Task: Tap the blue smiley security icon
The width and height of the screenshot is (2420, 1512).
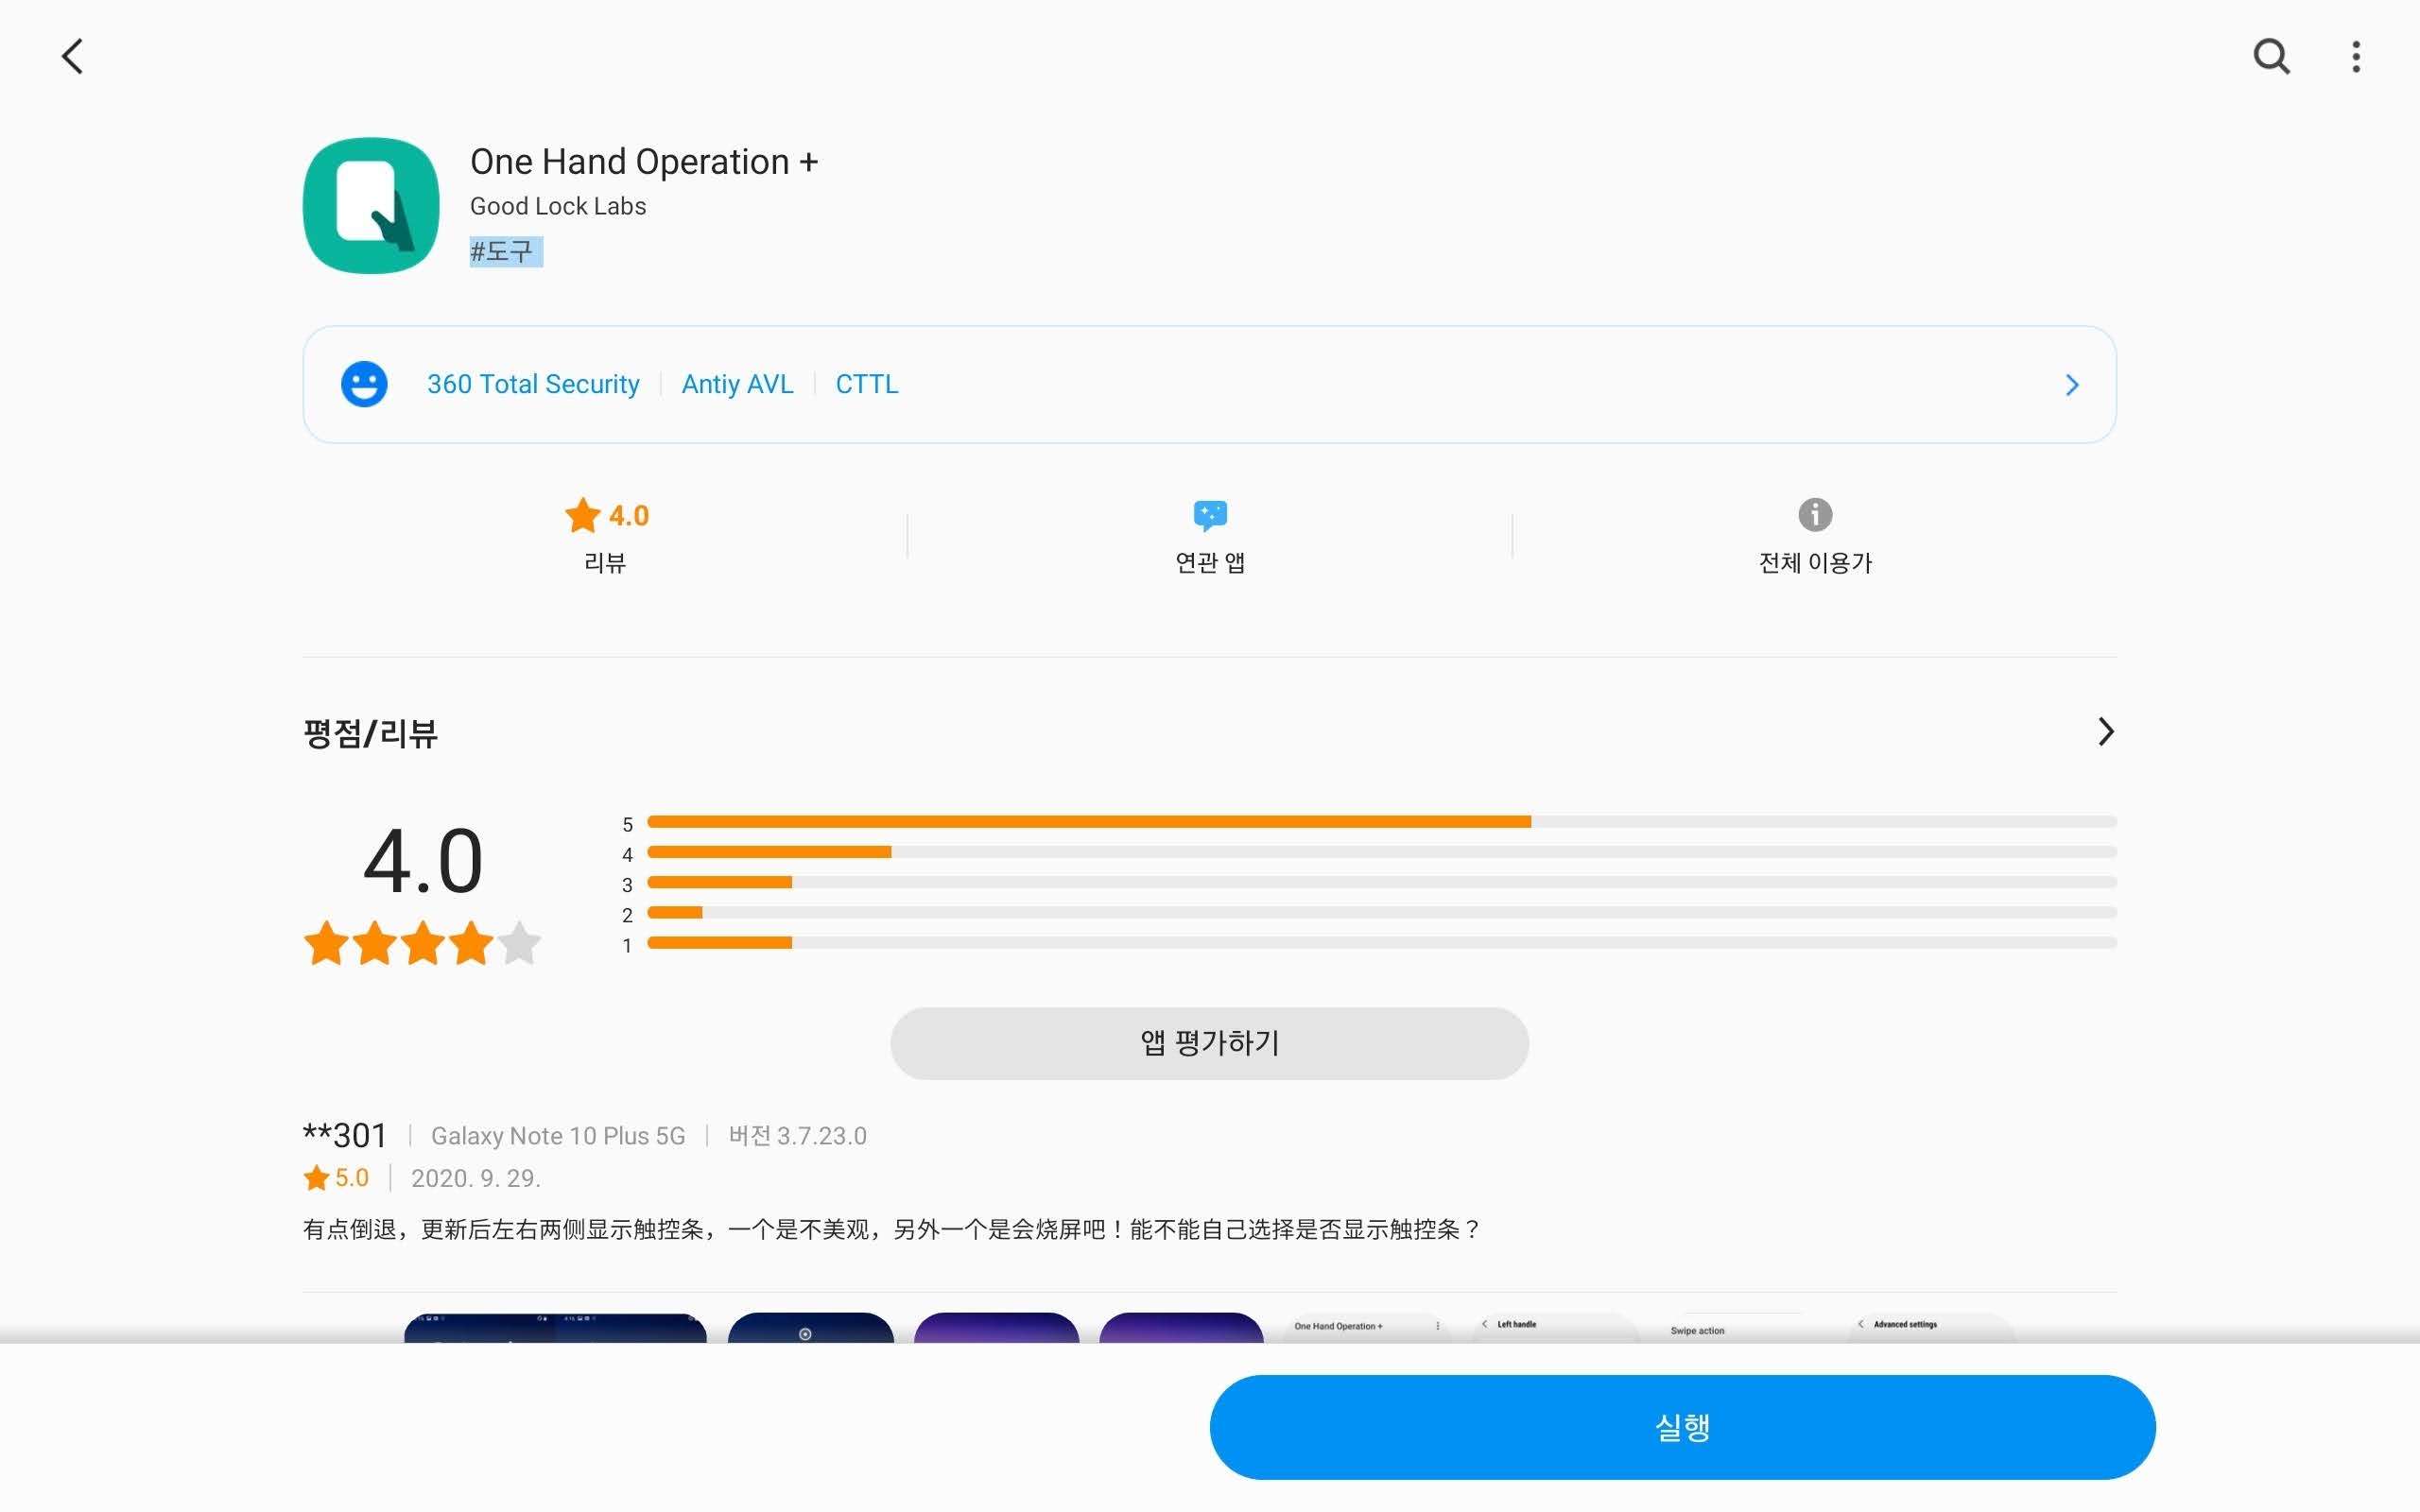Action: pos(364,384)
